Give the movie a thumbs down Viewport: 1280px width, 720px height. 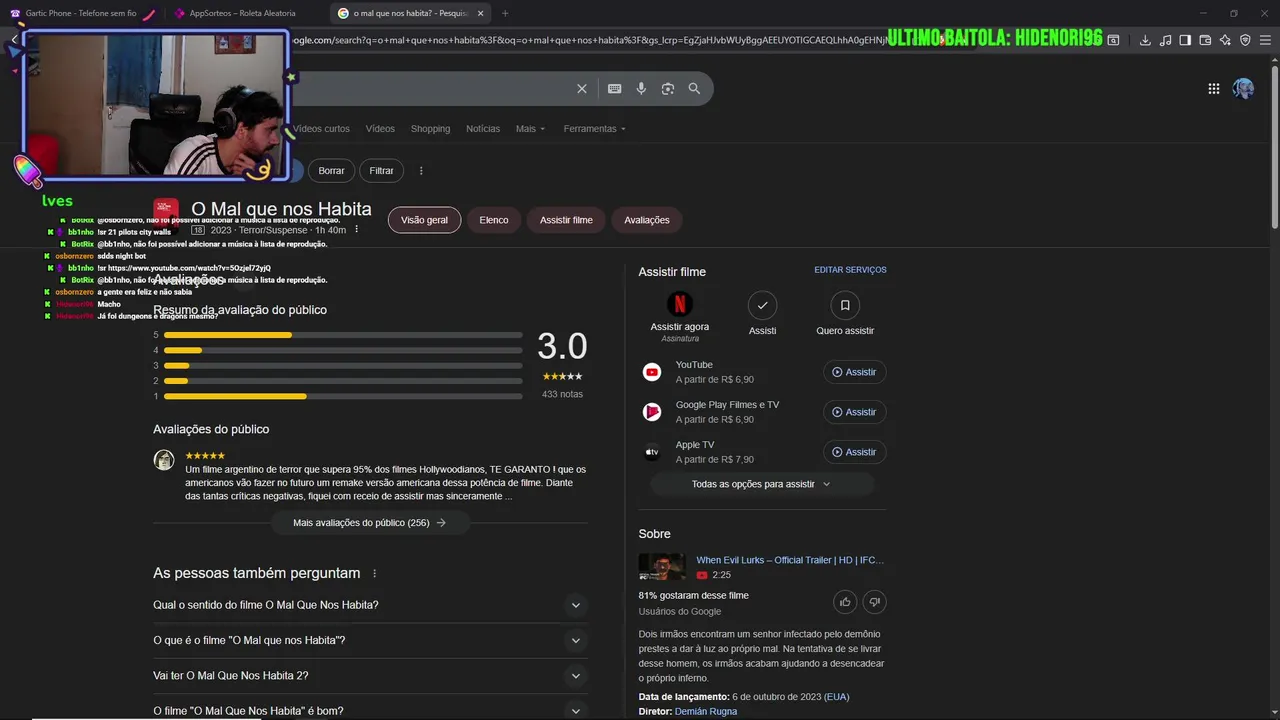(875, 602)
